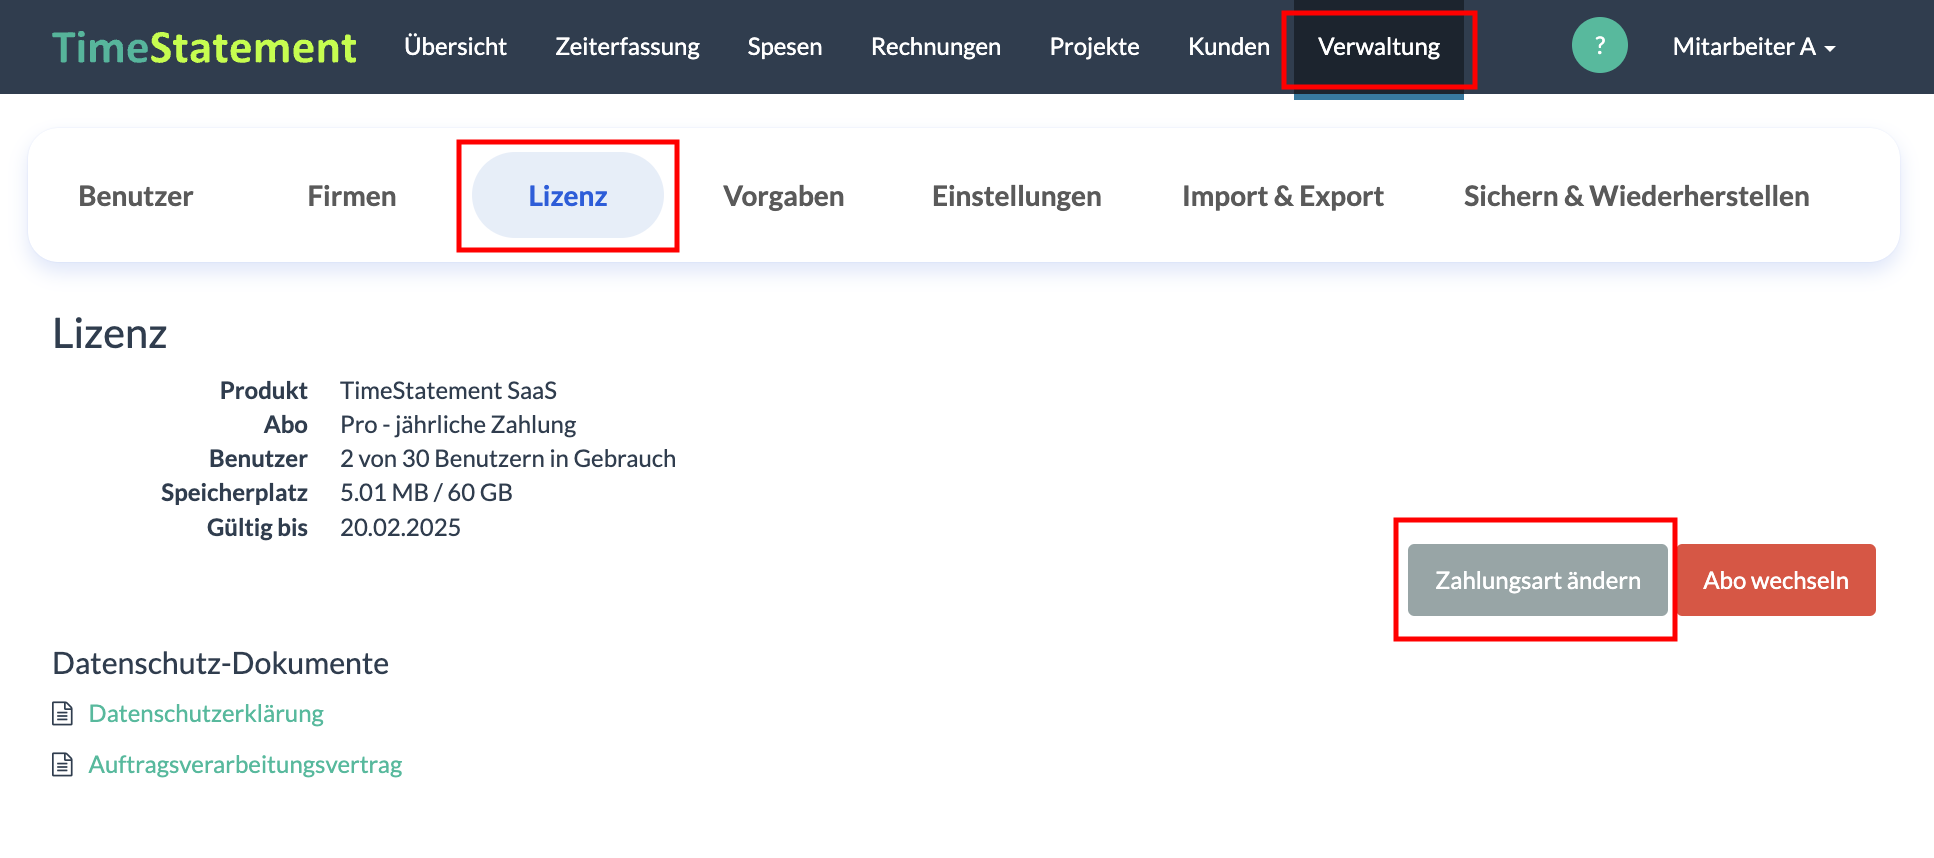Click the text 'TimeStatement SaaS'
Screen dimensions: 1934x858
pos(448,390)
